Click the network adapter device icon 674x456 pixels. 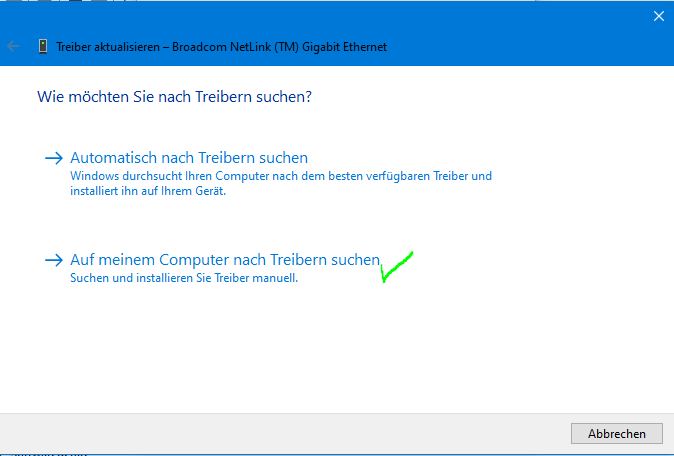43,46
